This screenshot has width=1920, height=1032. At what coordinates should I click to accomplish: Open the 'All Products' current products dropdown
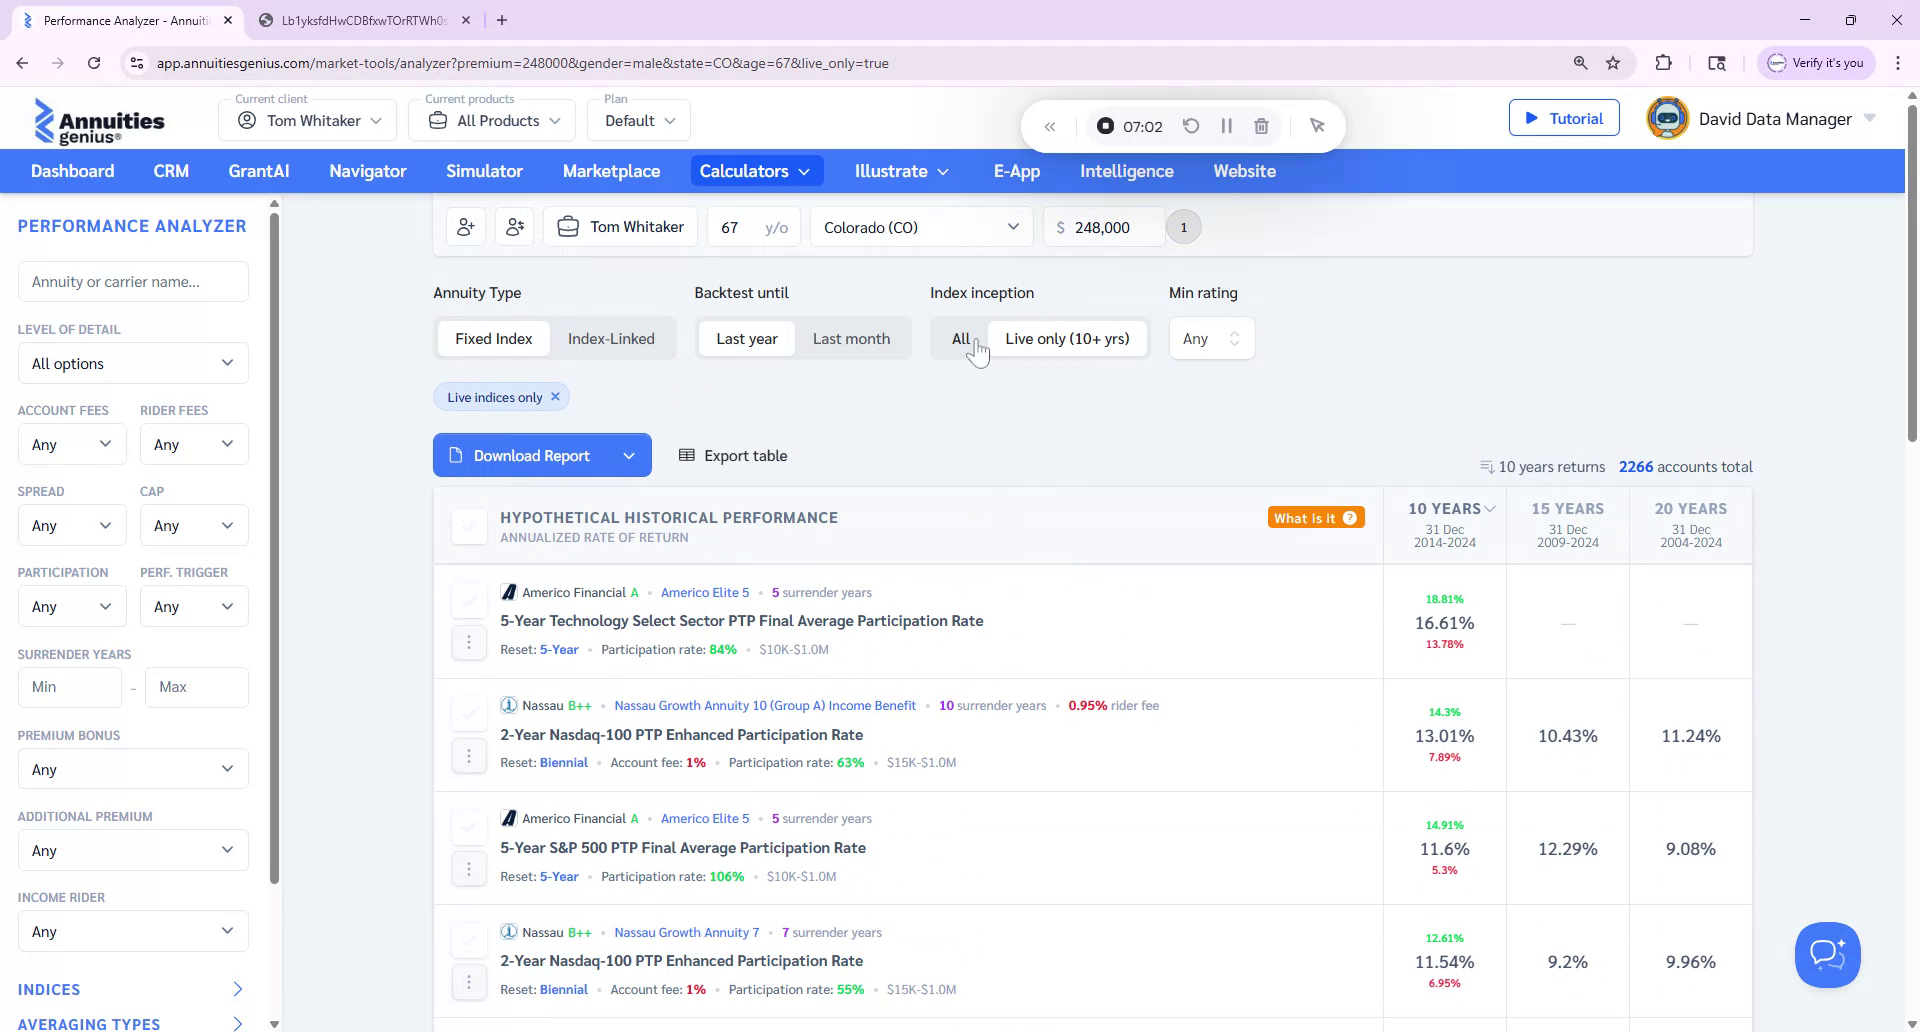click(491, 120)
